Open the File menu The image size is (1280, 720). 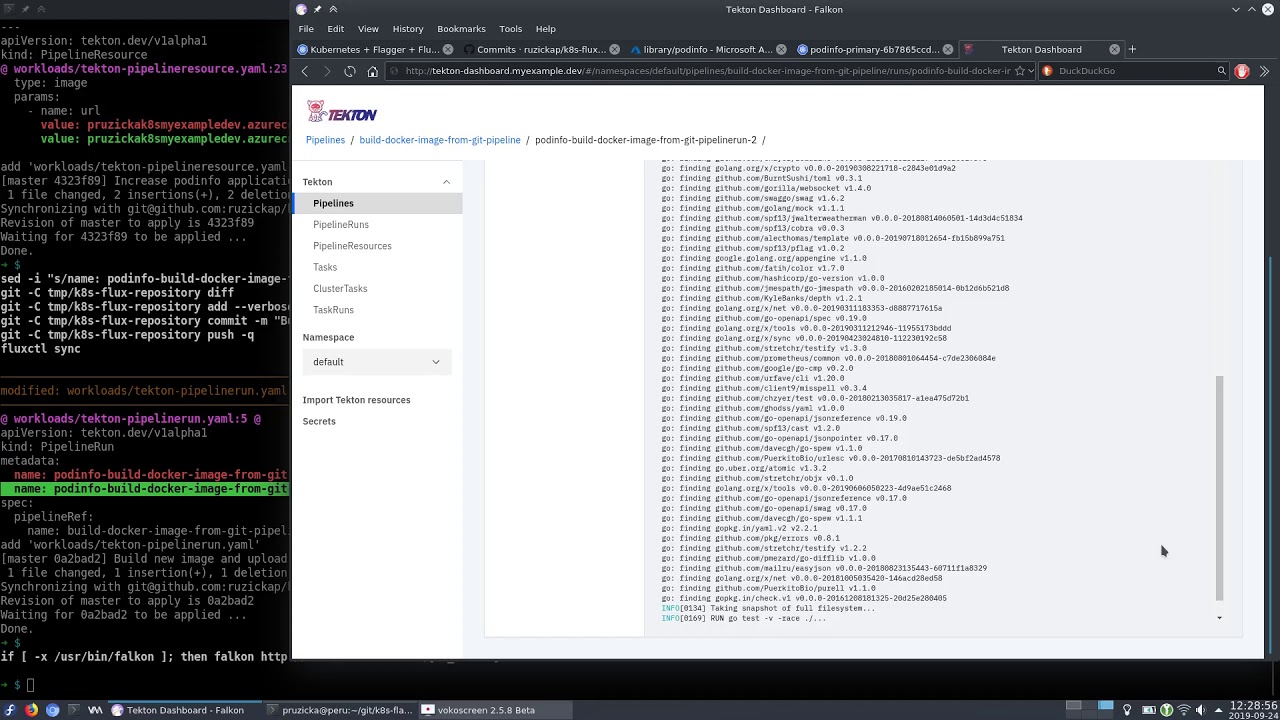click(306, 29)
